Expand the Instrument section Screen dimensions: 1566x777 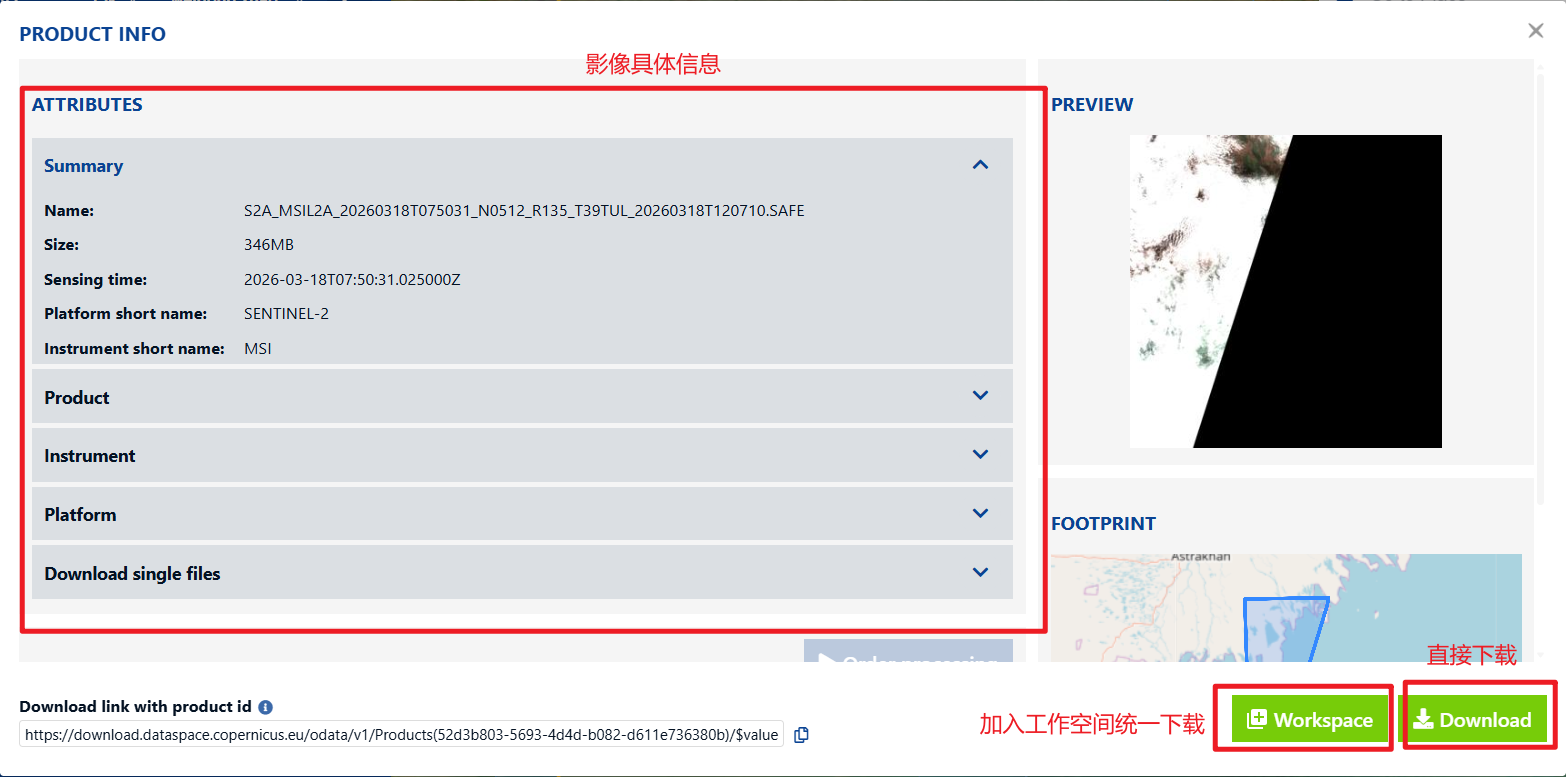coord(522,455)
